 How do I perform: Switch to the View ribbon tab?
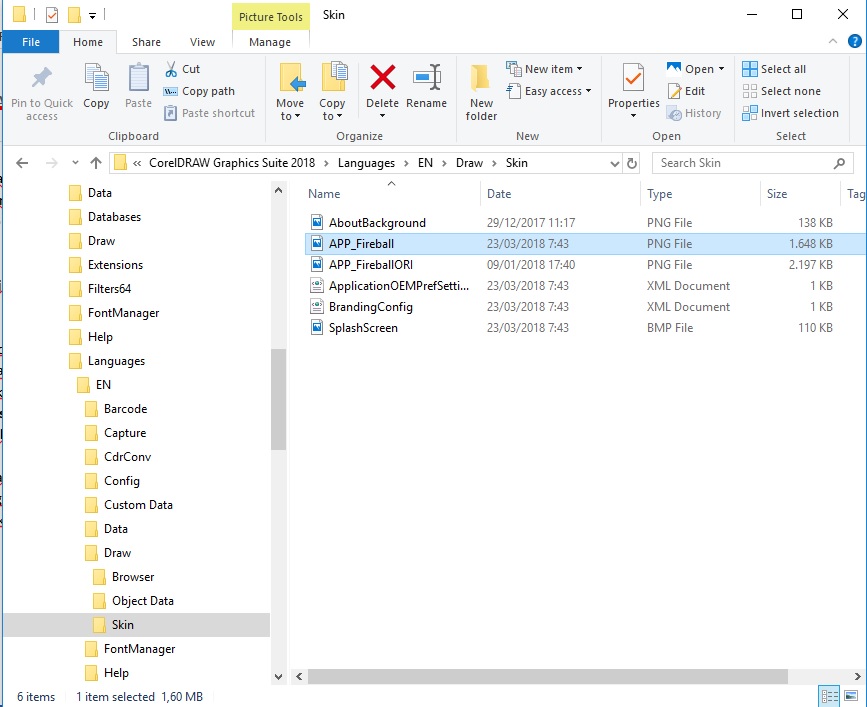point(202,42)
